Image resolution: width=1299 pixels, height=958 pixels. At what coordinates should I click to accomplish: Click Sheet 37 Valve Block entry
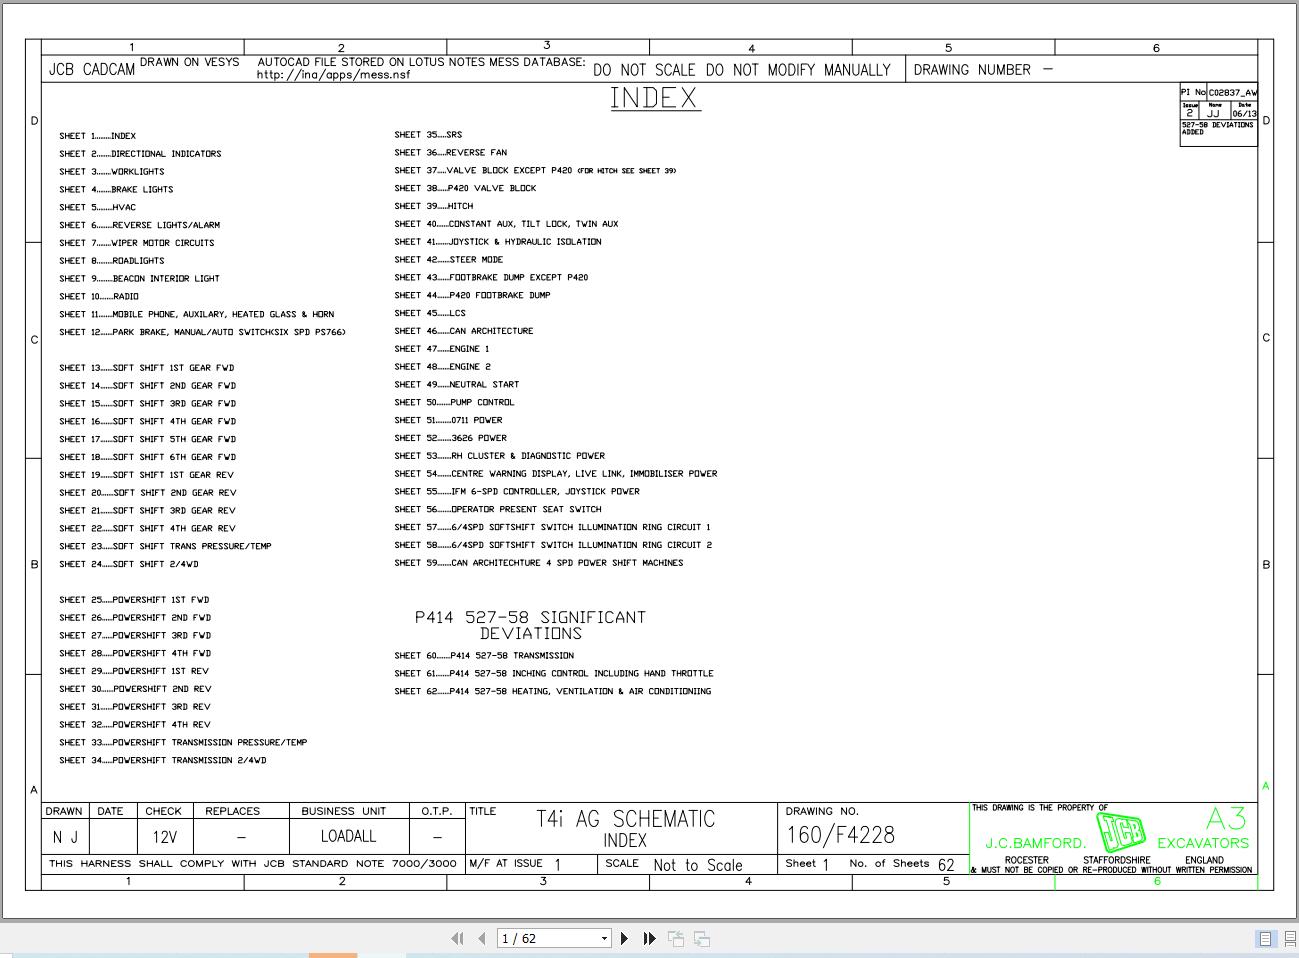[x=535, y=171]
